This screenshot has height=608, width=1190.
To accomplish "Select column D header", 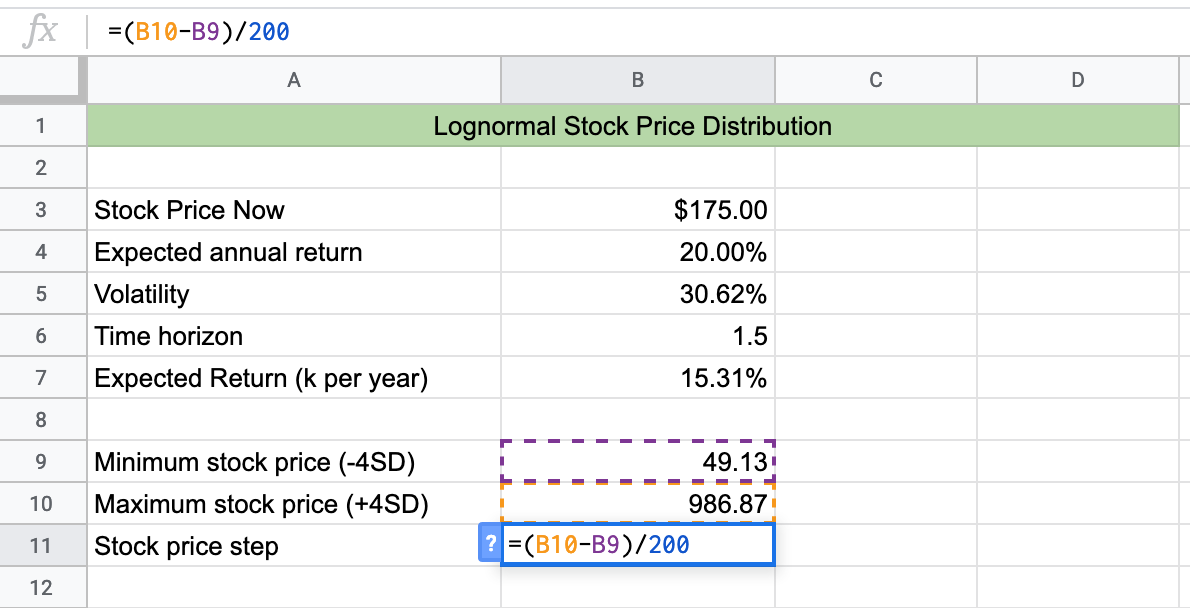I will click(1078, 80).
